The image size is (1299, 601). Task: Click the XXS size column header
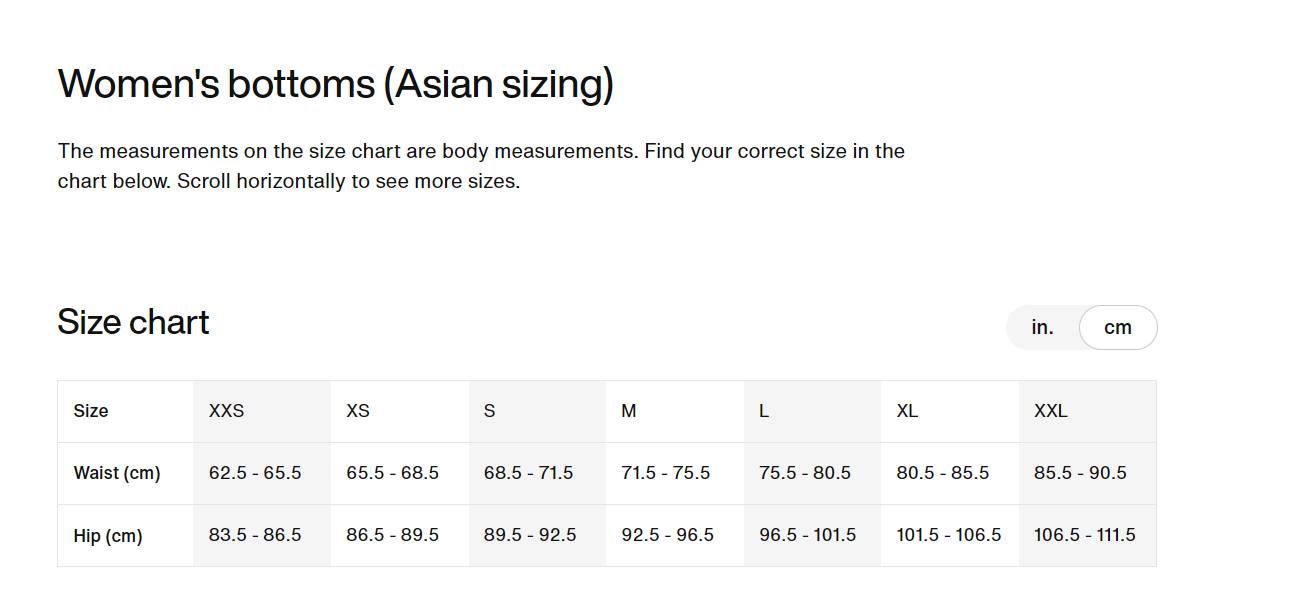coord(227,411)
